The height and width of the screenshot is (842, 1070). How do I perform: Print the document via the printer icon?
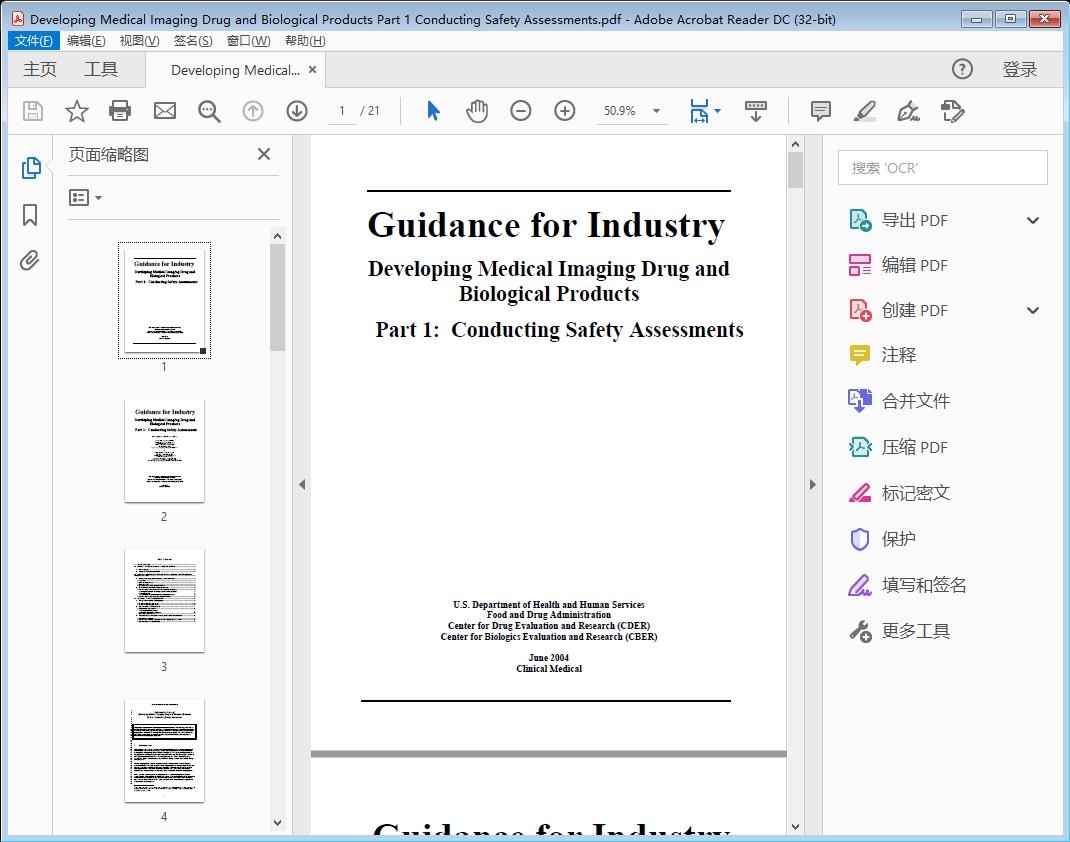point(120,111)
